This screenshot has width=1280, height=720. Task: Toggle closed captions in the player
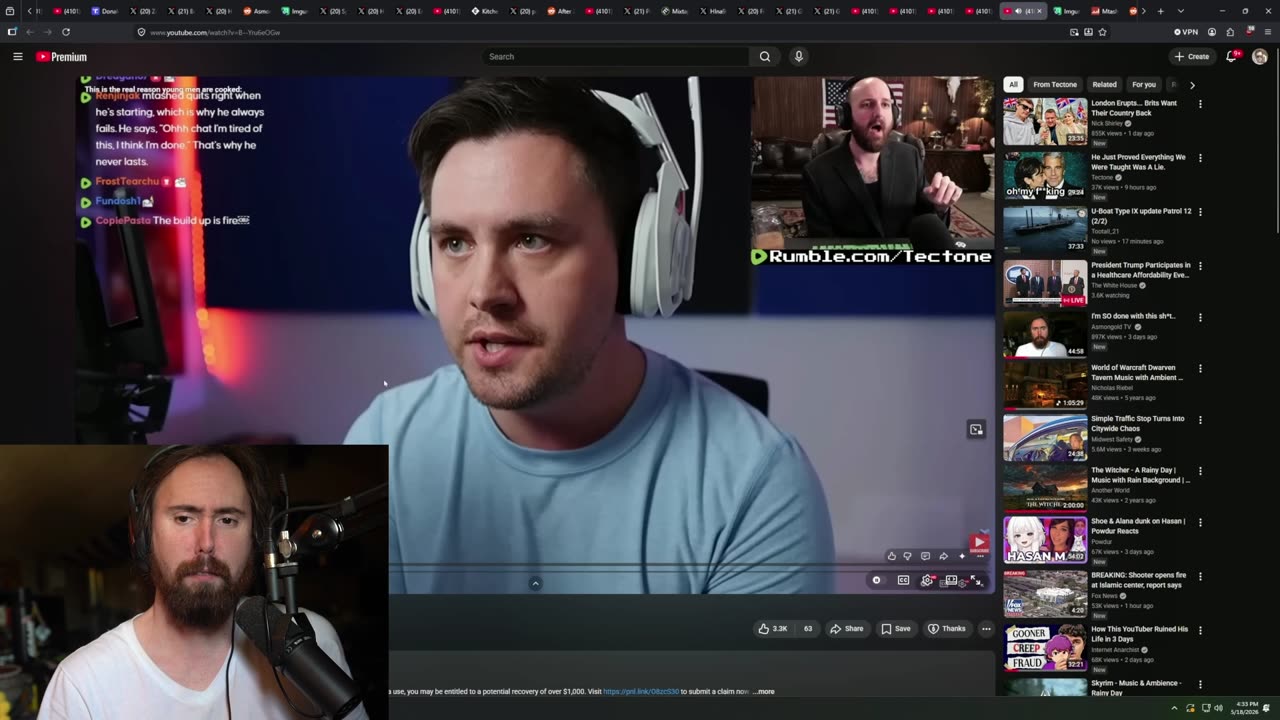[x=903, y=580]
